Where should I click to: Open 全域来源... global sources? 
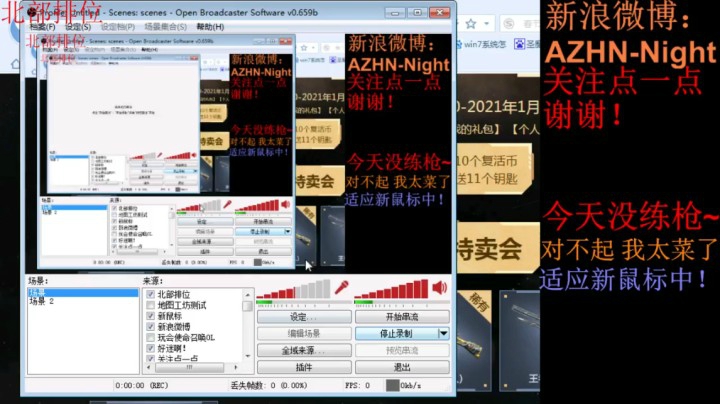pyautogui.click(x=304, y=351)
